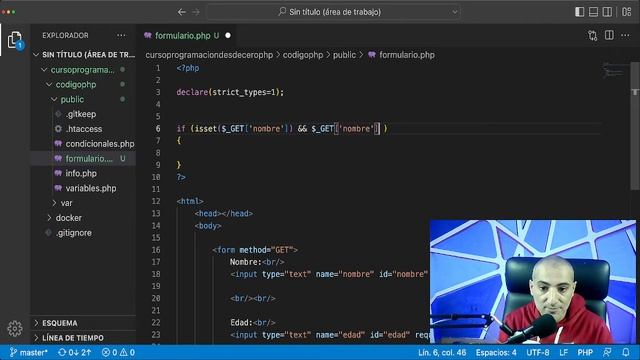The image size is (640, 360).
Task: Open the customize layout icon
Action: click(x=627, y=12)
